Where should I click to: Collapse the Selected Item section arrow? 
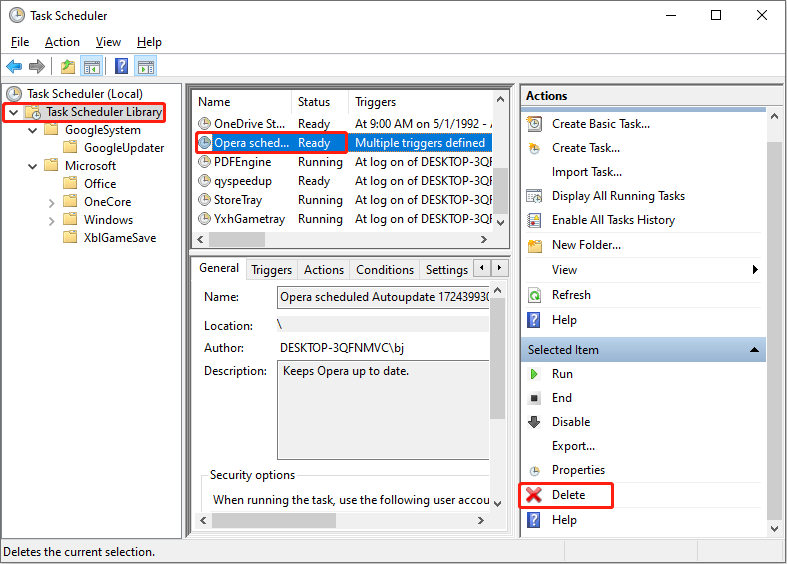pos(754,350)
